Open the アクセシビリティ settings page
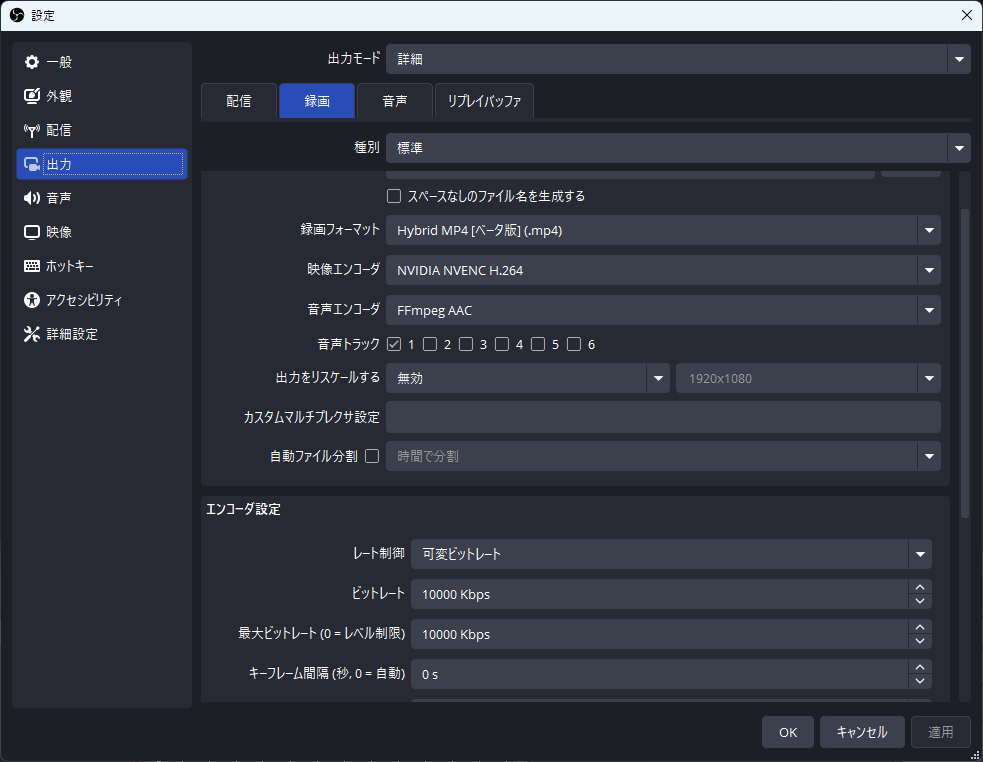Image resolution: width=983 pixels, height=762 pixels. click(102, 300)
